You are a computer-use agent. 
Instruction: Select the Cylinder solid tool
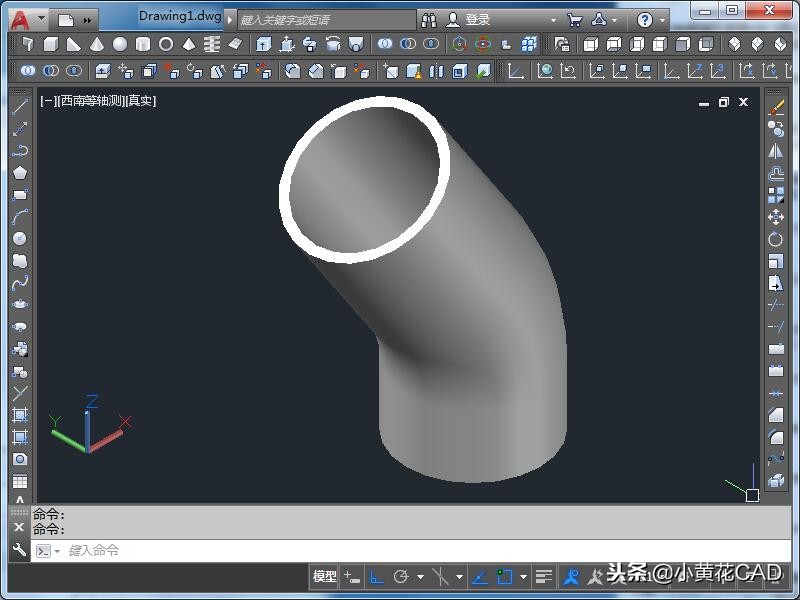coord(143,45)
